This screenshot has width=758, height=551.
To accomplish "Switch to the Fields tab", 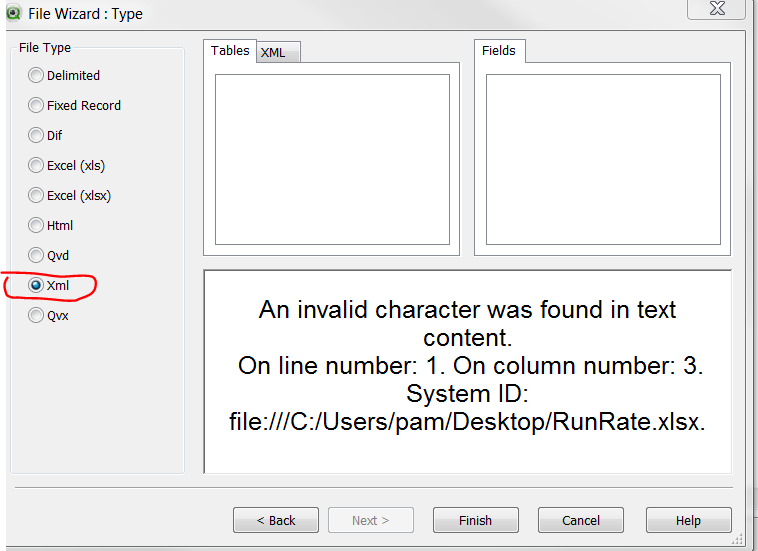I will point(499,51).
